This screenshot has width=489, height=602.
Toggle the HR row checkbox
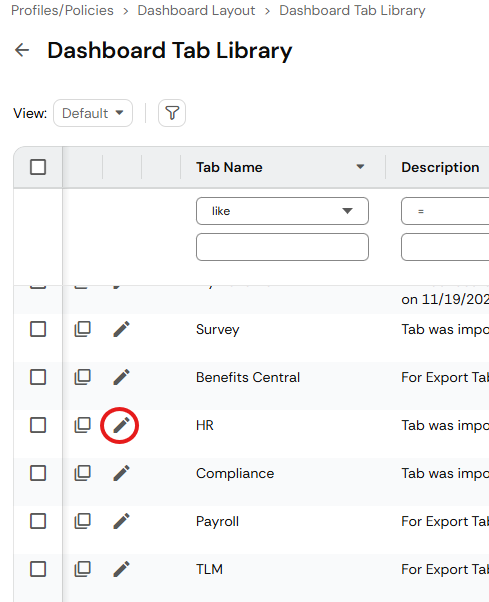[x=38, y=425]
